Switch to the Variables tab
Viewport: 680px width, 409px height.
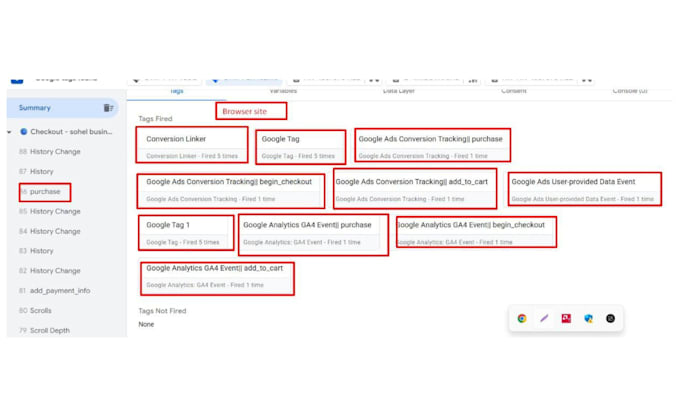283,91
